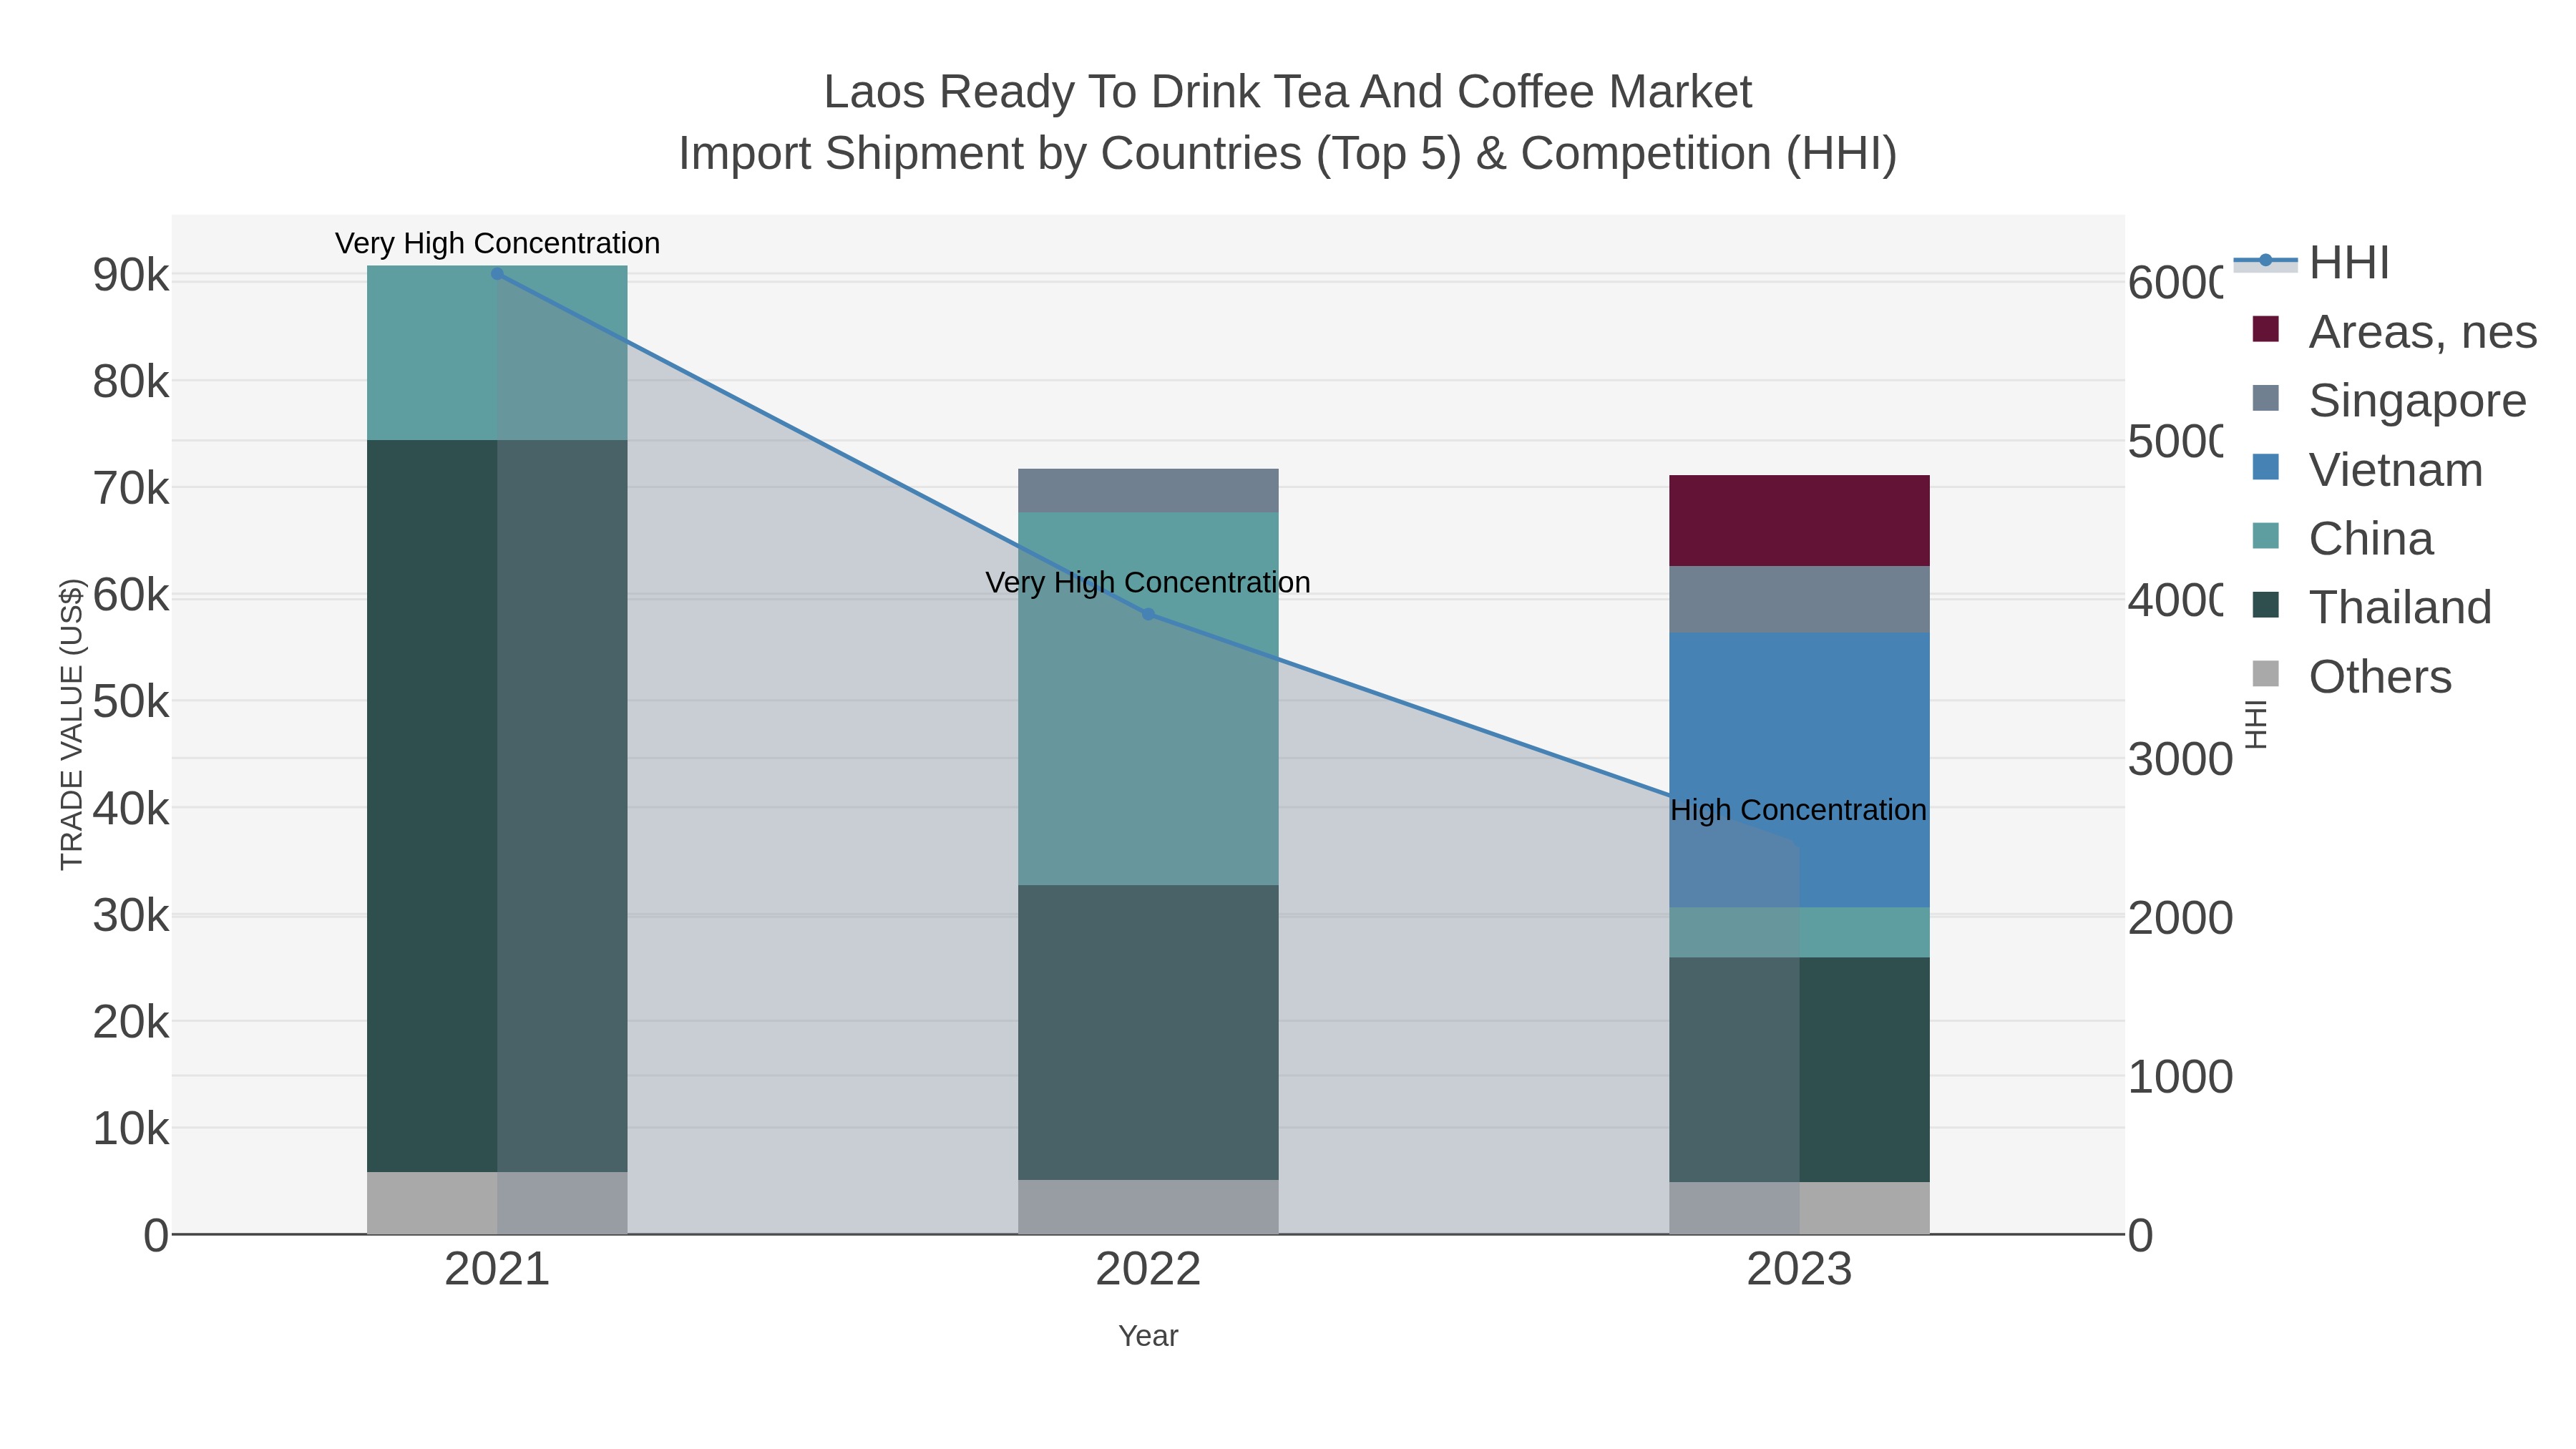Click the 'Year' x-axis title
This screenshot has width=2576, height=1449.
tap(1148, 1335)
